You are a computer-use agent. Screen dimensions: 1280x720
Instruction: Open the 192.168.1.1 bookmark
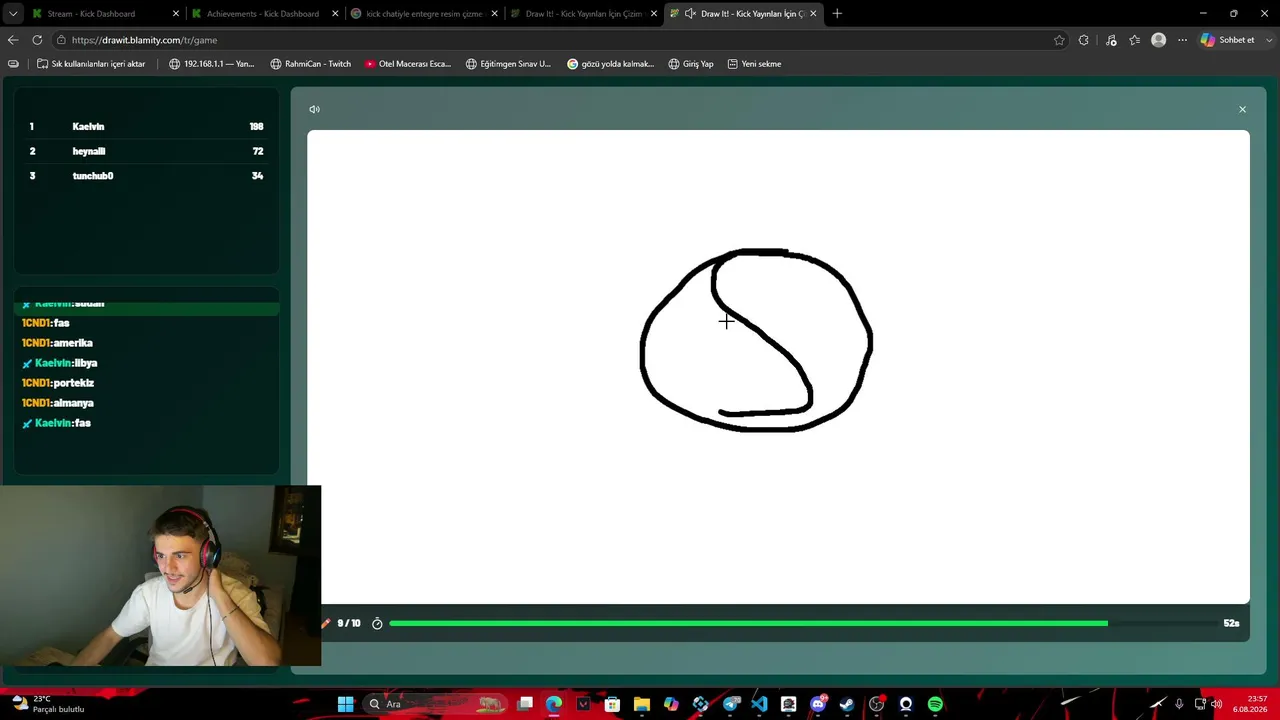tap(212, 64)
